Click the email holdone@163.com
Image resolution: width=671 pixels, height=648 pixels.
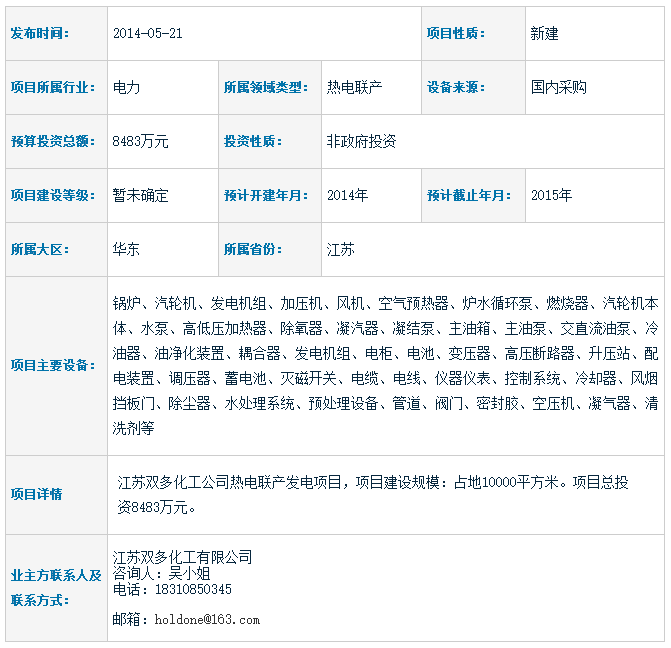coord(207,619)
